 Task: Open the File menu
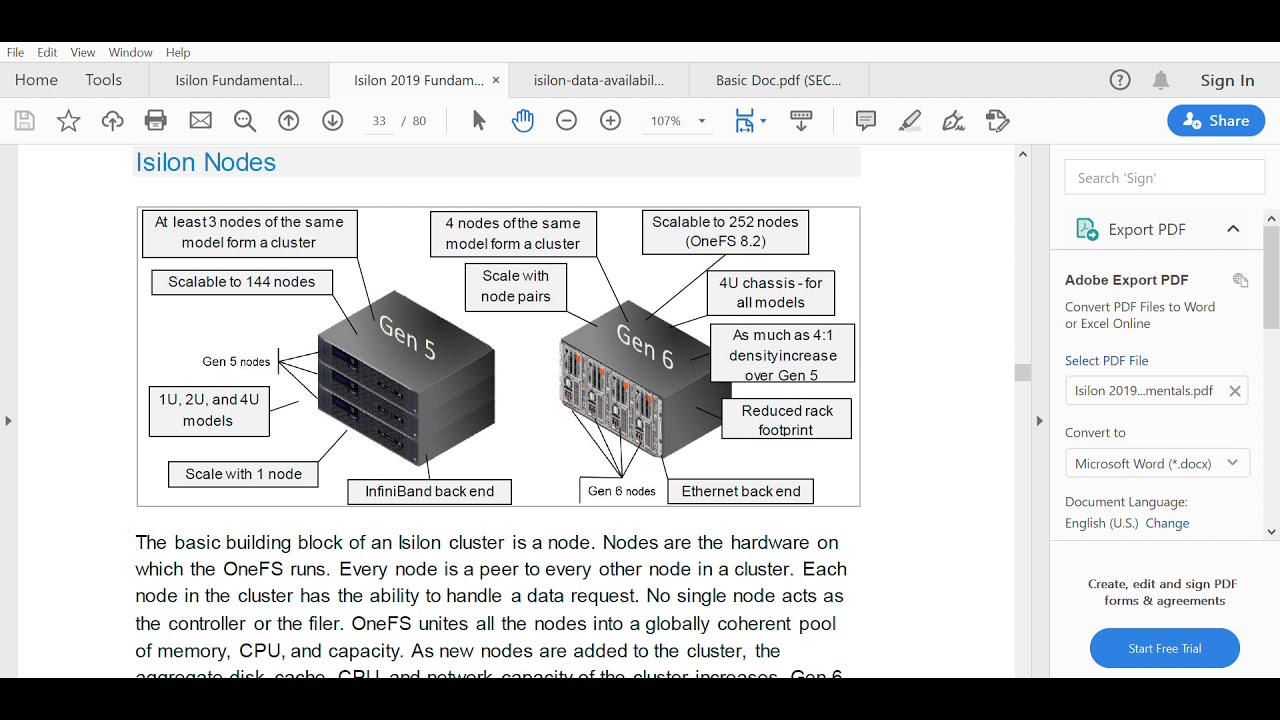15,52
